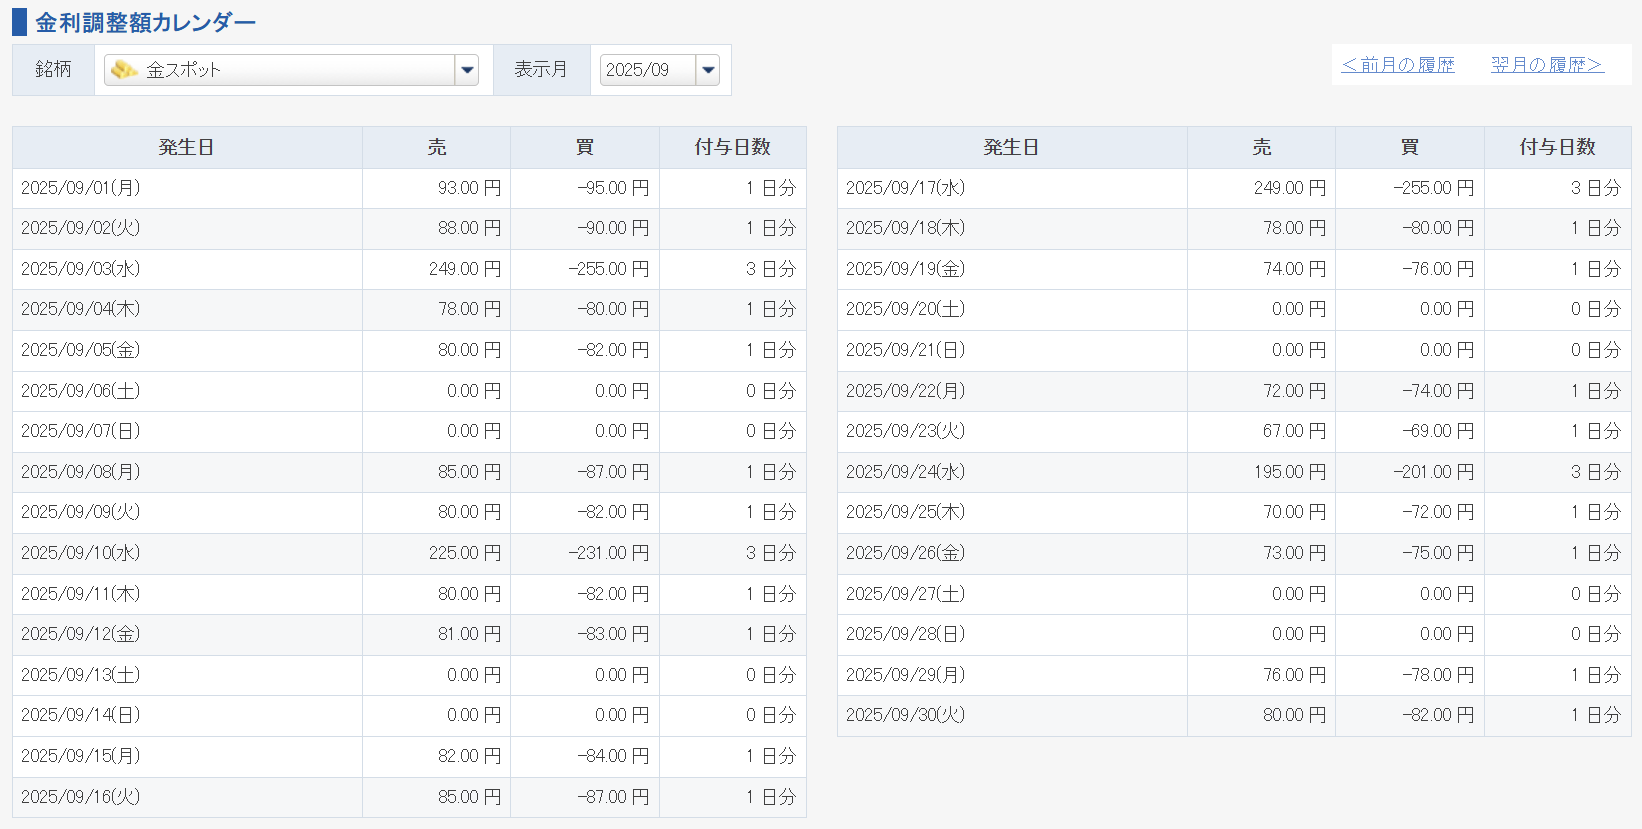Click the 195.00 円 sell value cell
Screen dimensions: 1642x829
point(1289,472)
